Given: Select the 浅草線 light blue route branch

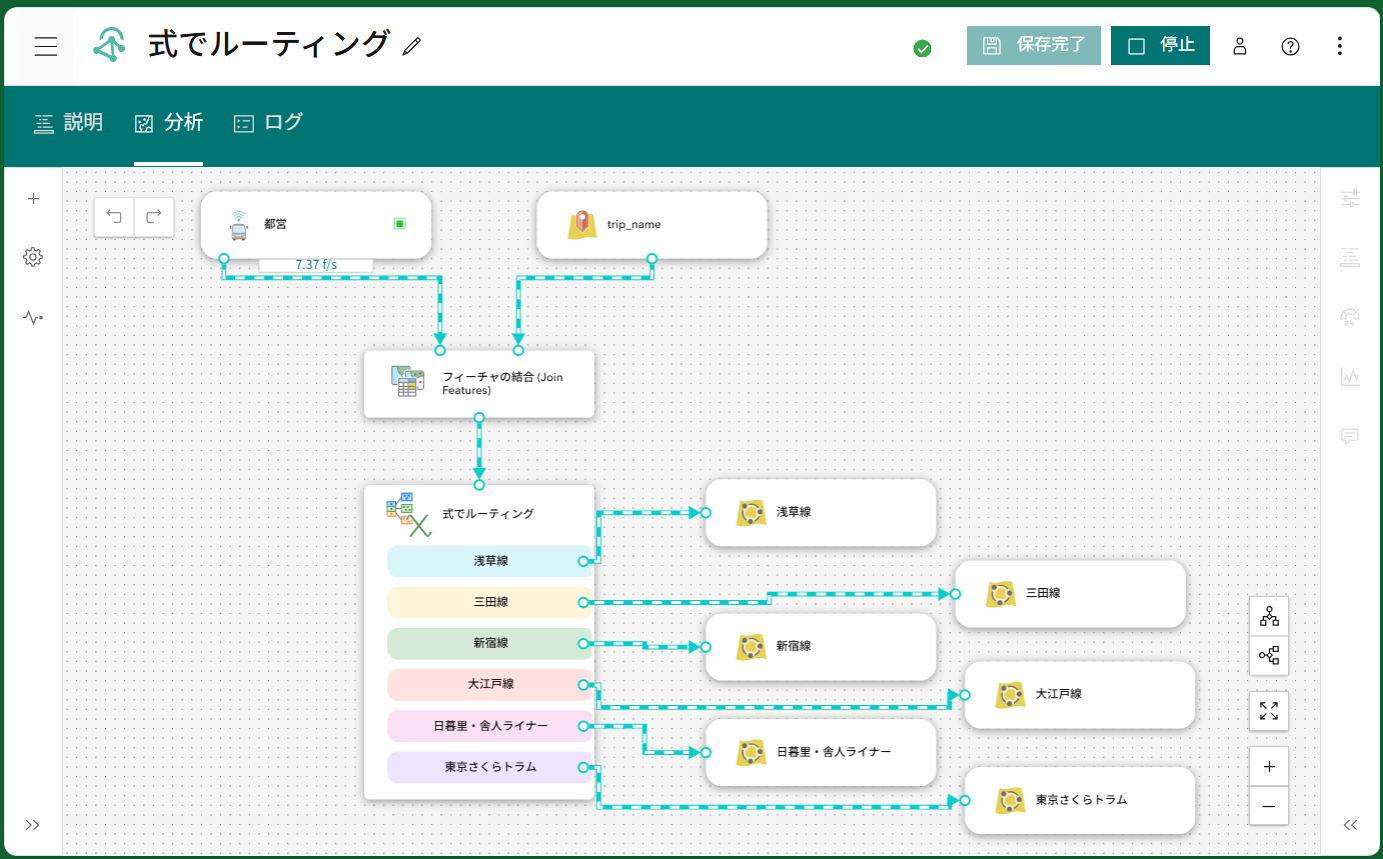Looking at the screenshot, I should click(x=490, y=561).
